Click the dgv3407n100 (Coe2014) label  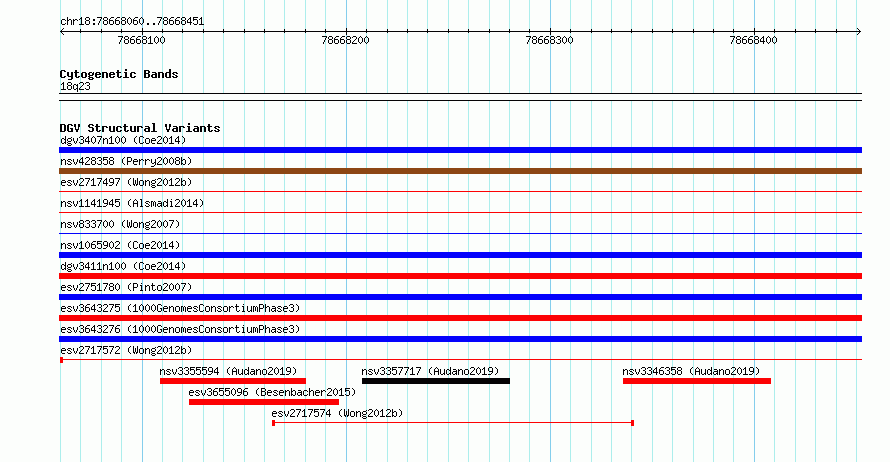tap(123, 140)
